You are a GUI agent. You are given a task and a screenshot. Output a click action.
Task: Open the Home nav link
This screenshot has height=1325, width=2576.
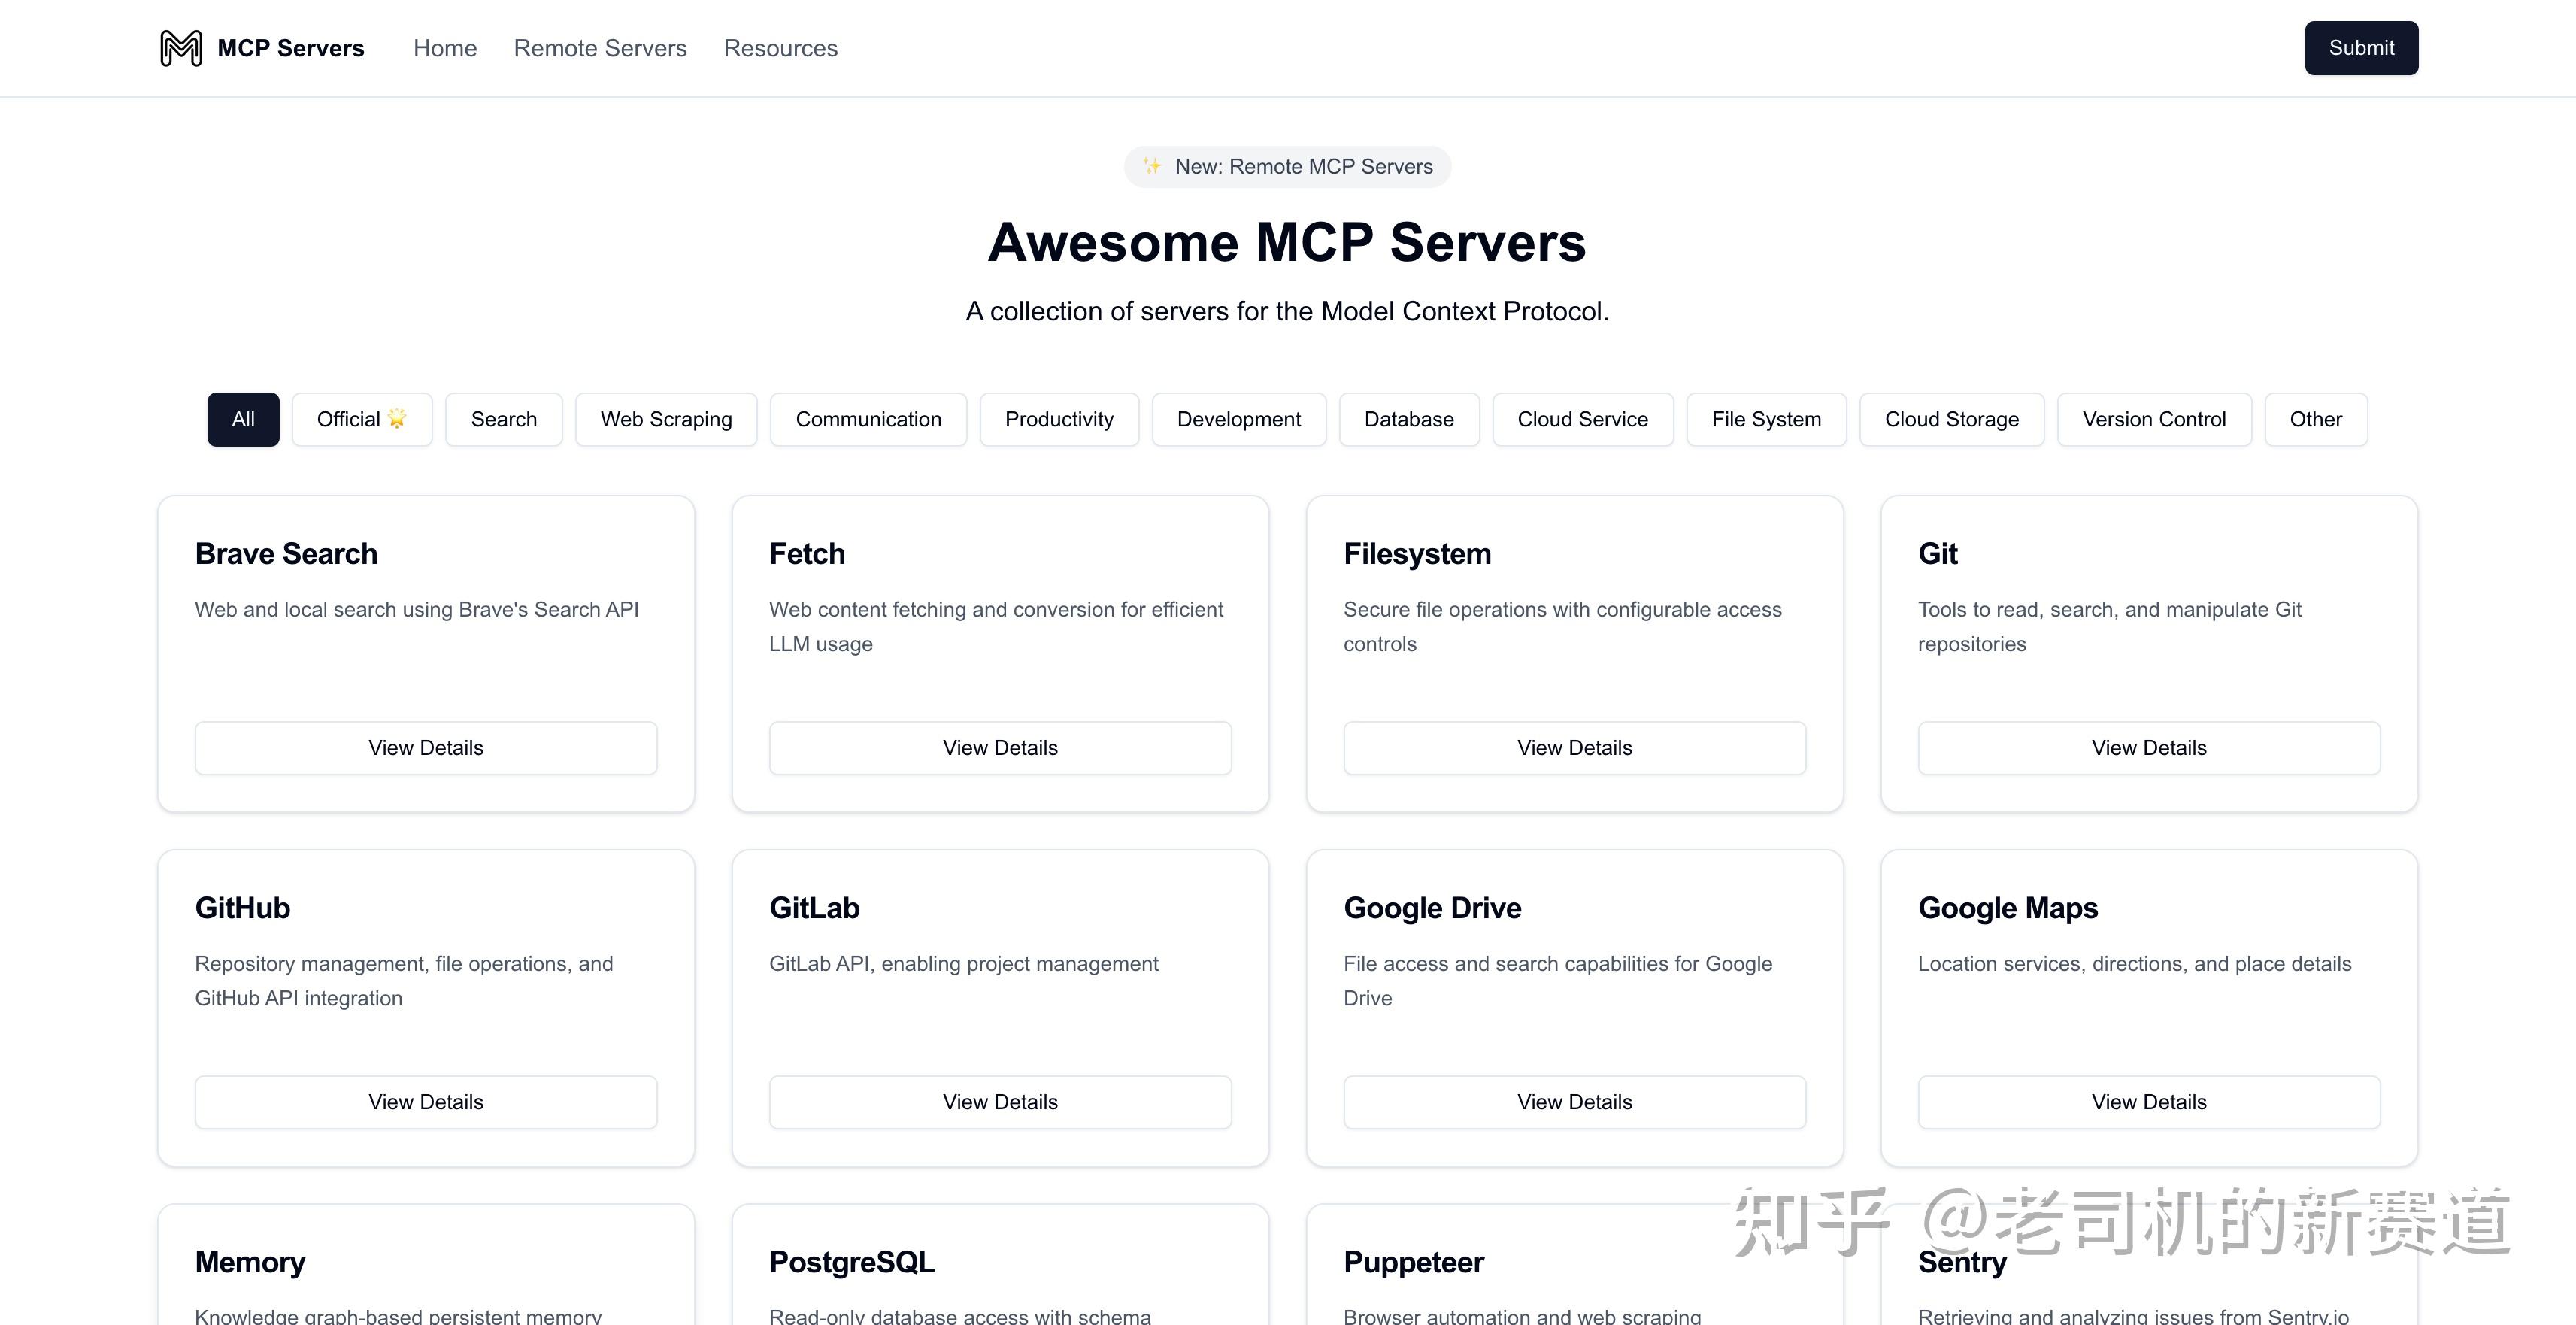pyautogui.click(x=445, y=48)
